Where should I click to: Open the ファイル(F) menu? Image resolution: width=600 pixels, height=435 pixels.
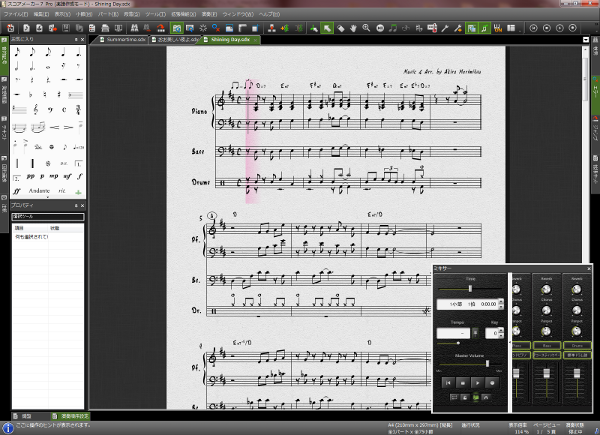(x=16, y=16)
